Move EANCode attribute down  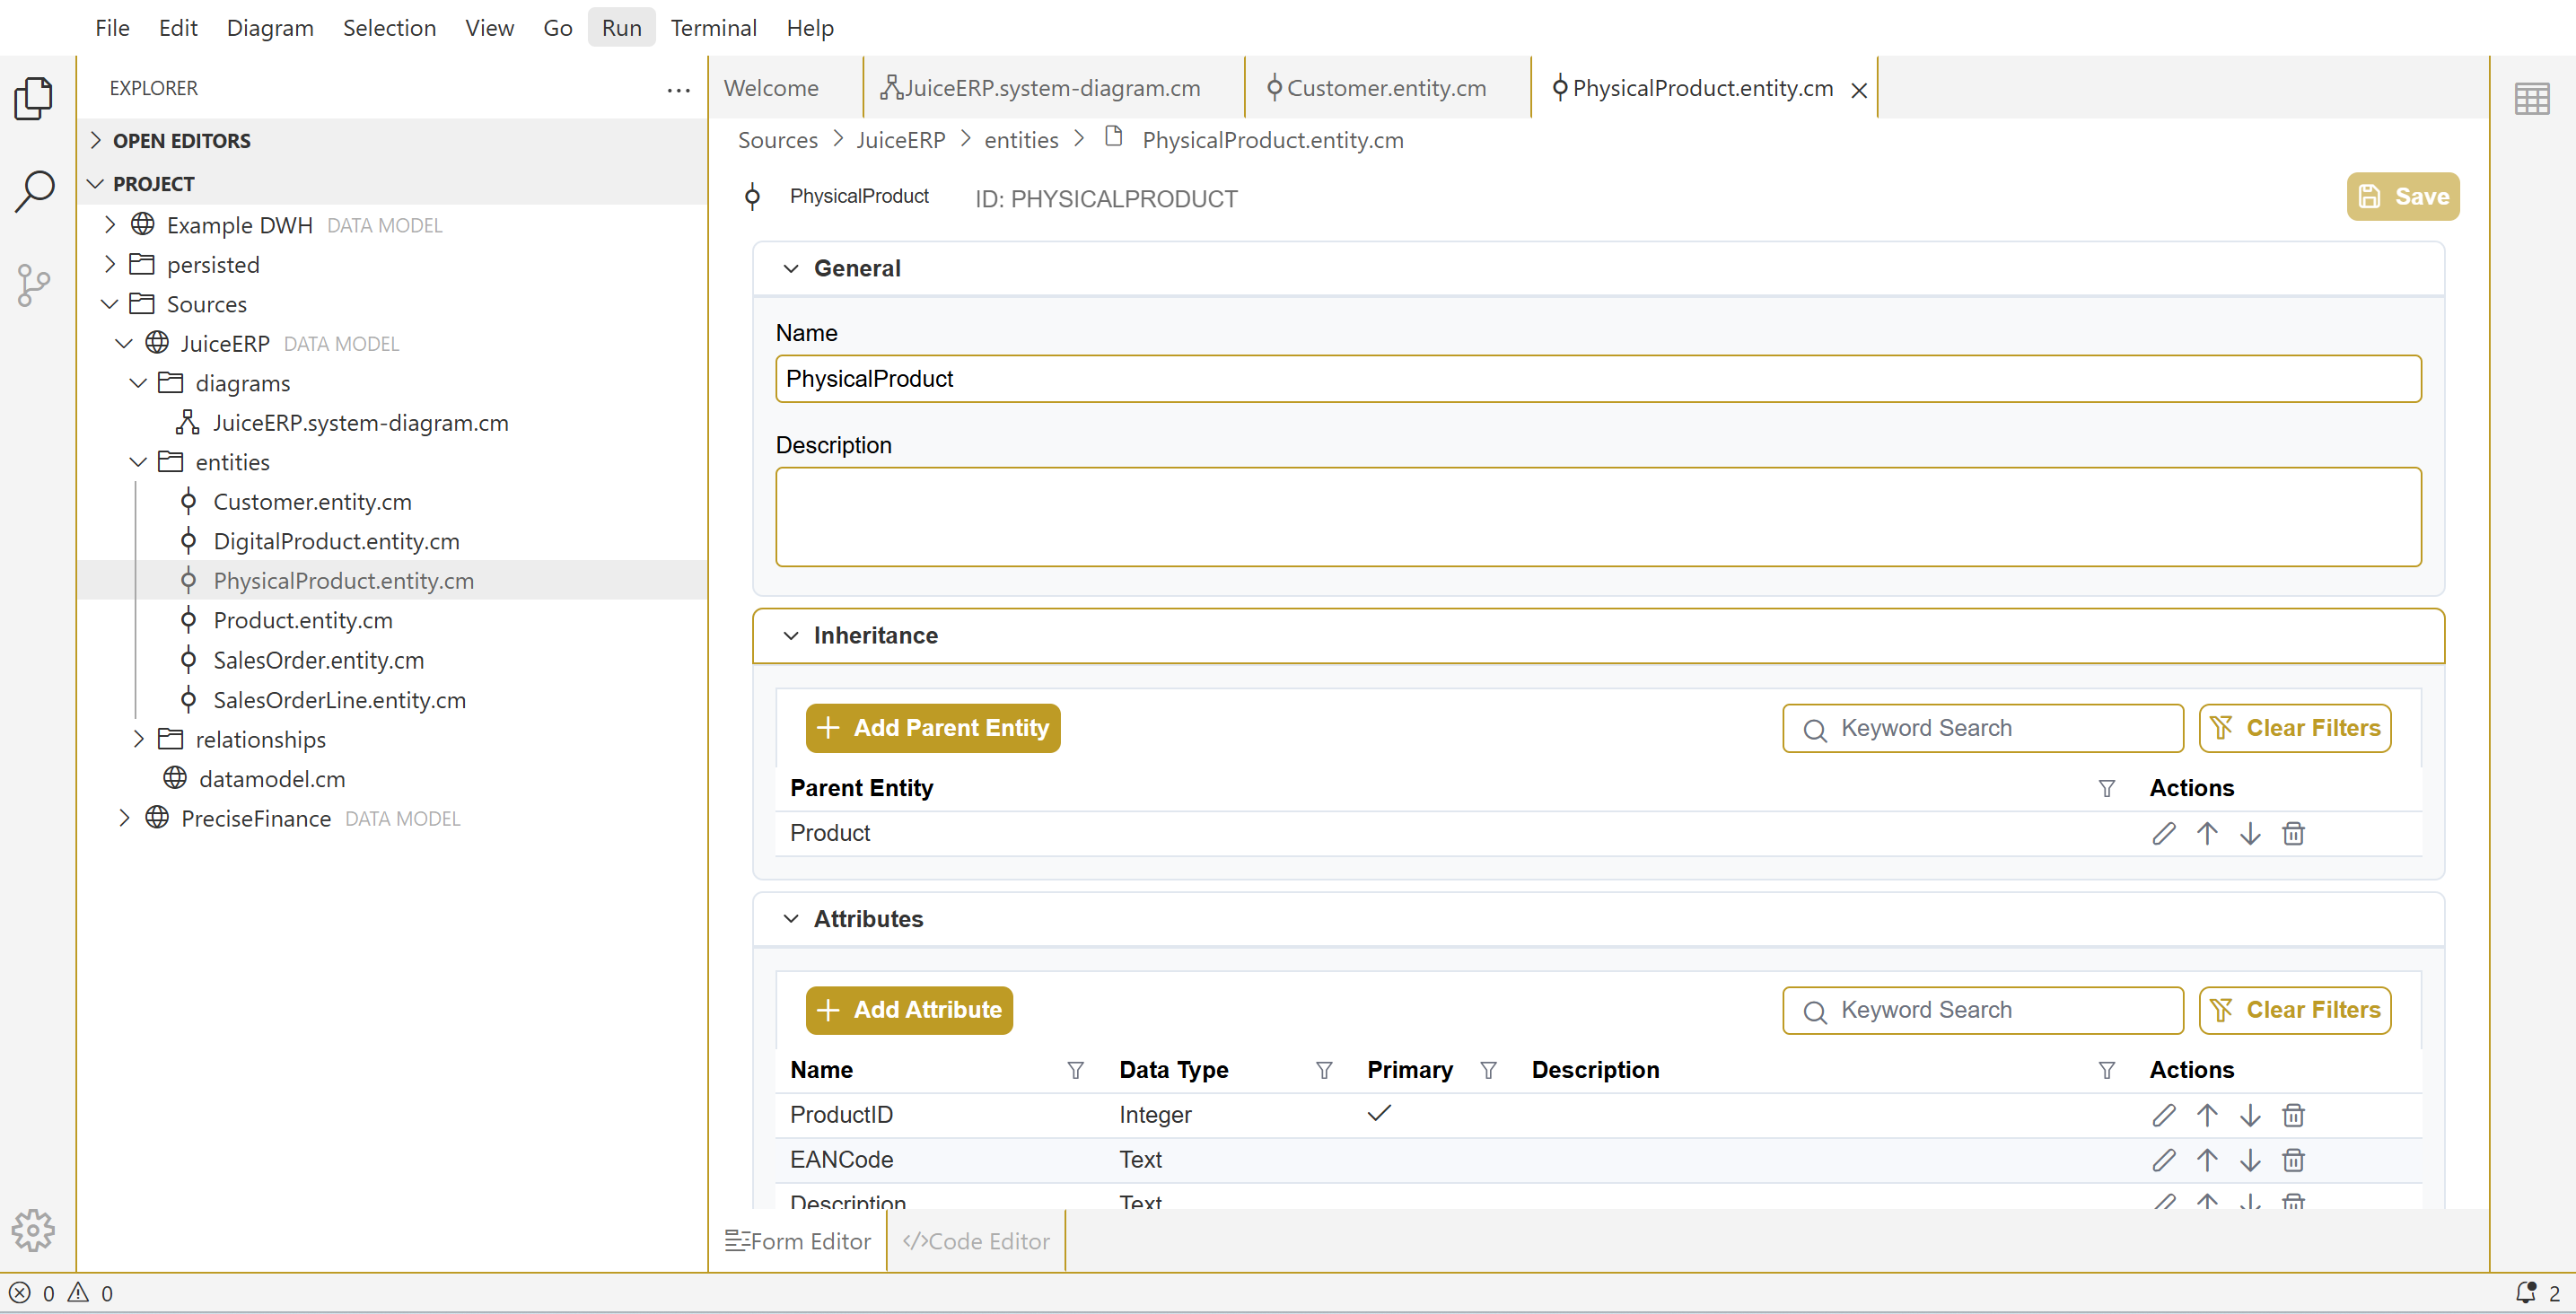pos(2250,1160)
